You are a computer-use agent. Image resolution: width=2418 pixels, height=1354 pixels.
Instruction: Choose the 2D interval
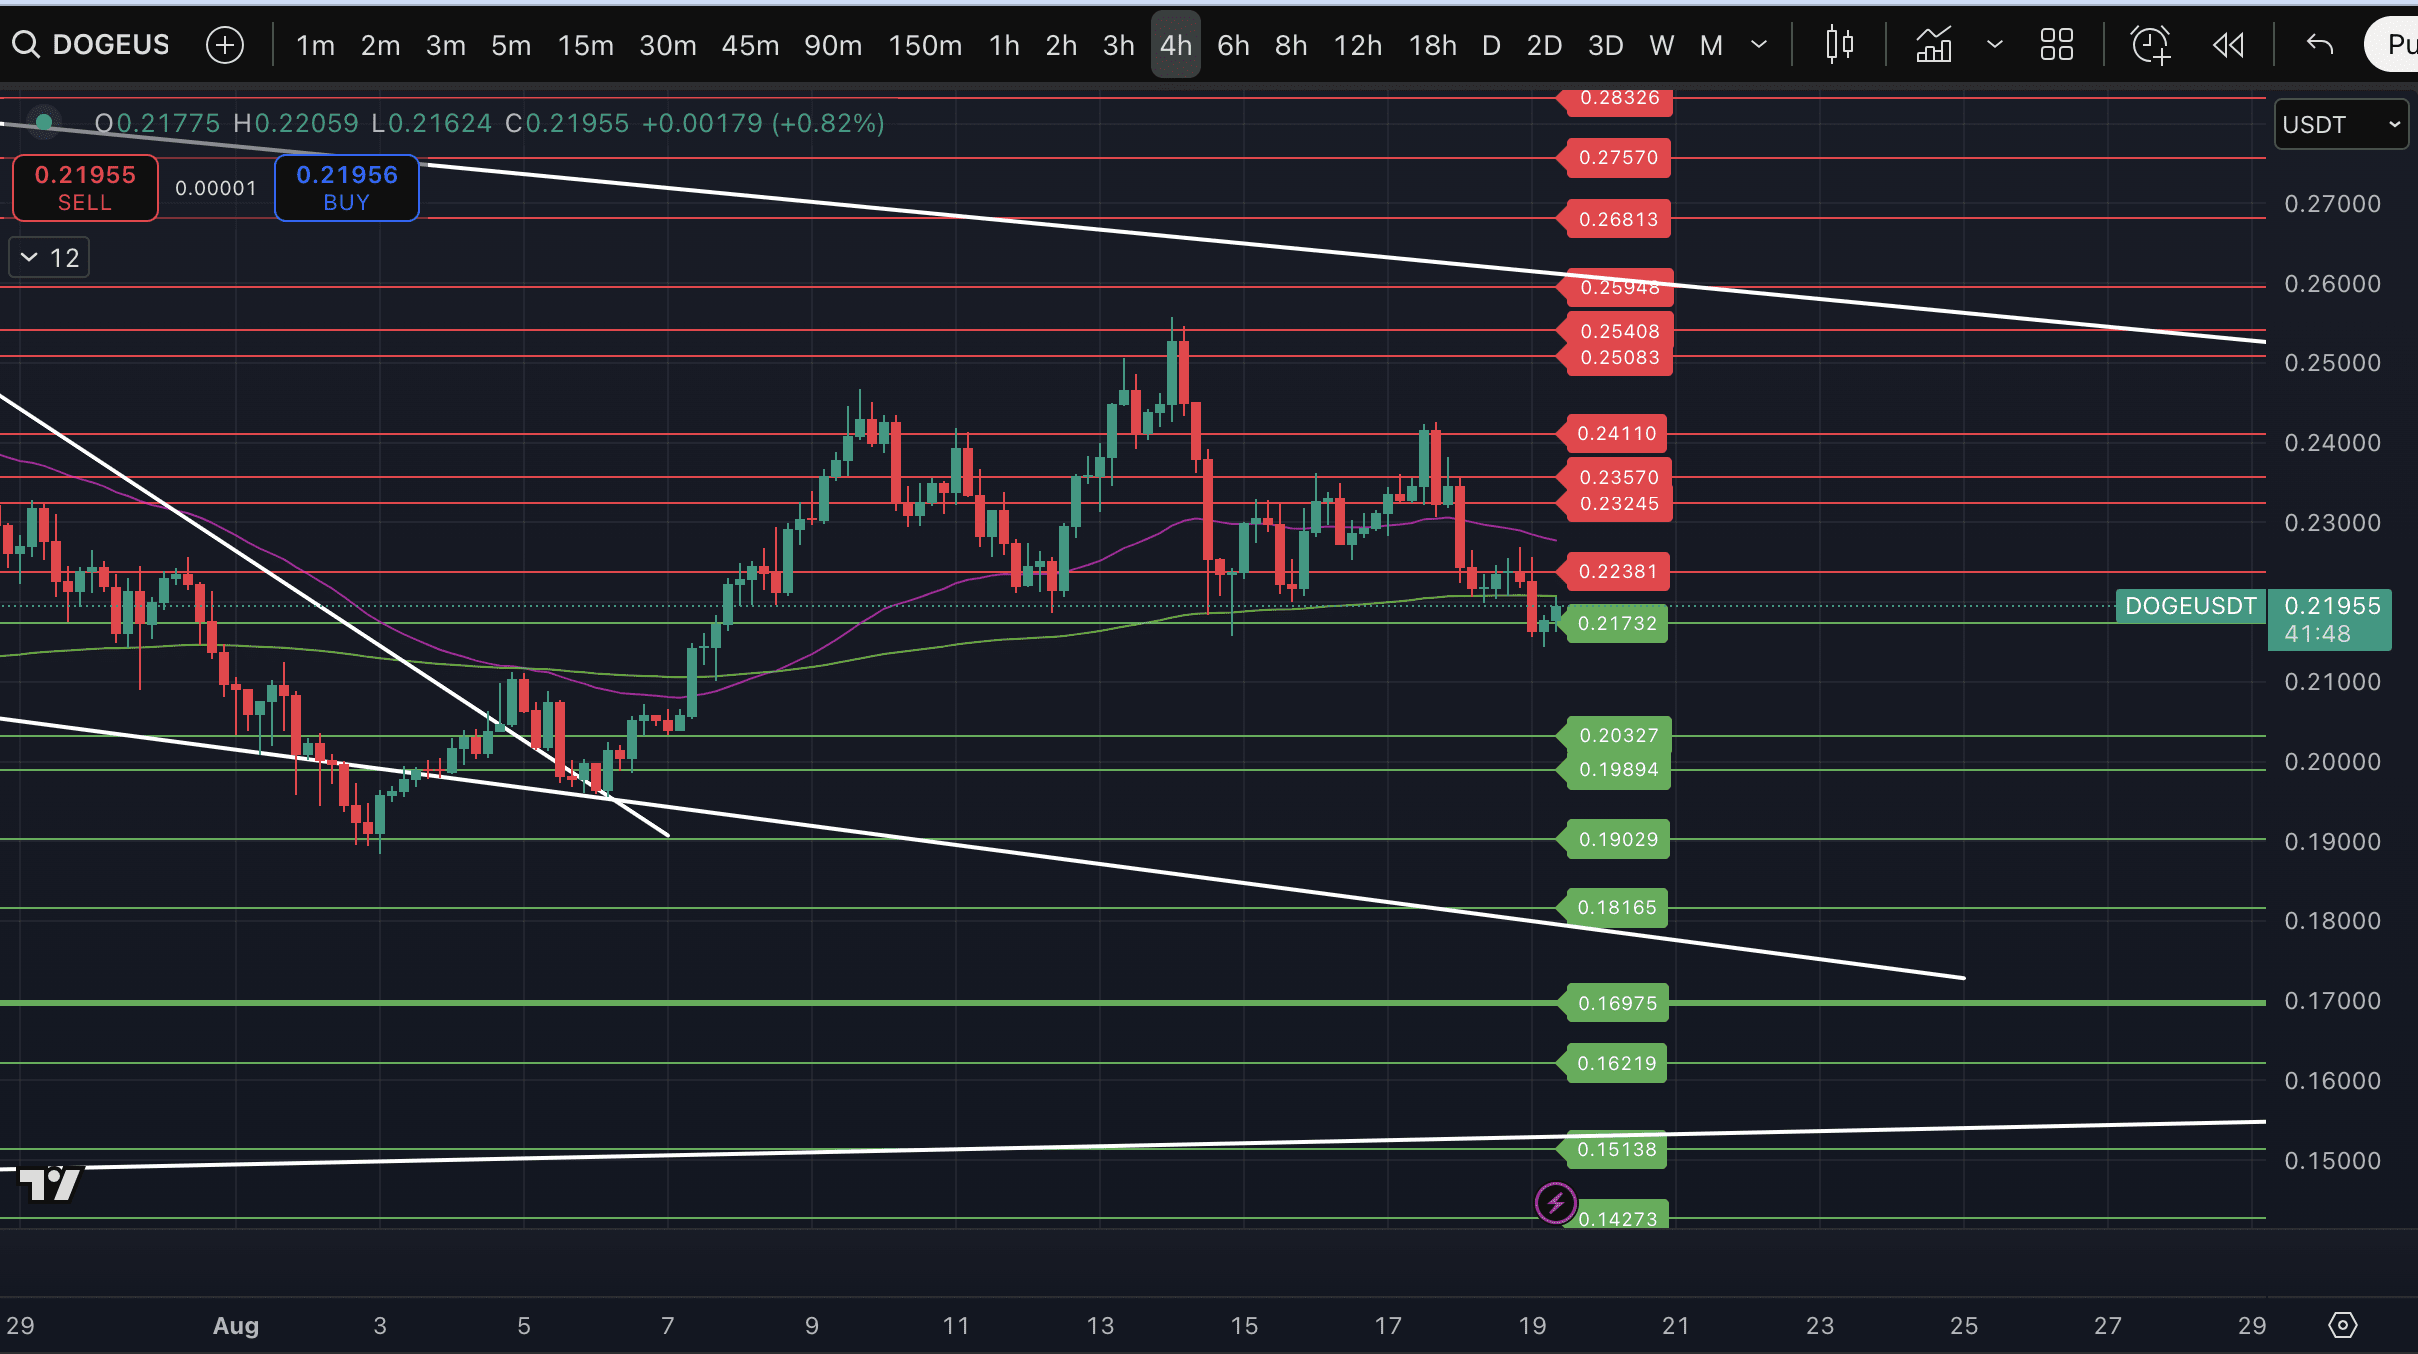click(1545, 45)
